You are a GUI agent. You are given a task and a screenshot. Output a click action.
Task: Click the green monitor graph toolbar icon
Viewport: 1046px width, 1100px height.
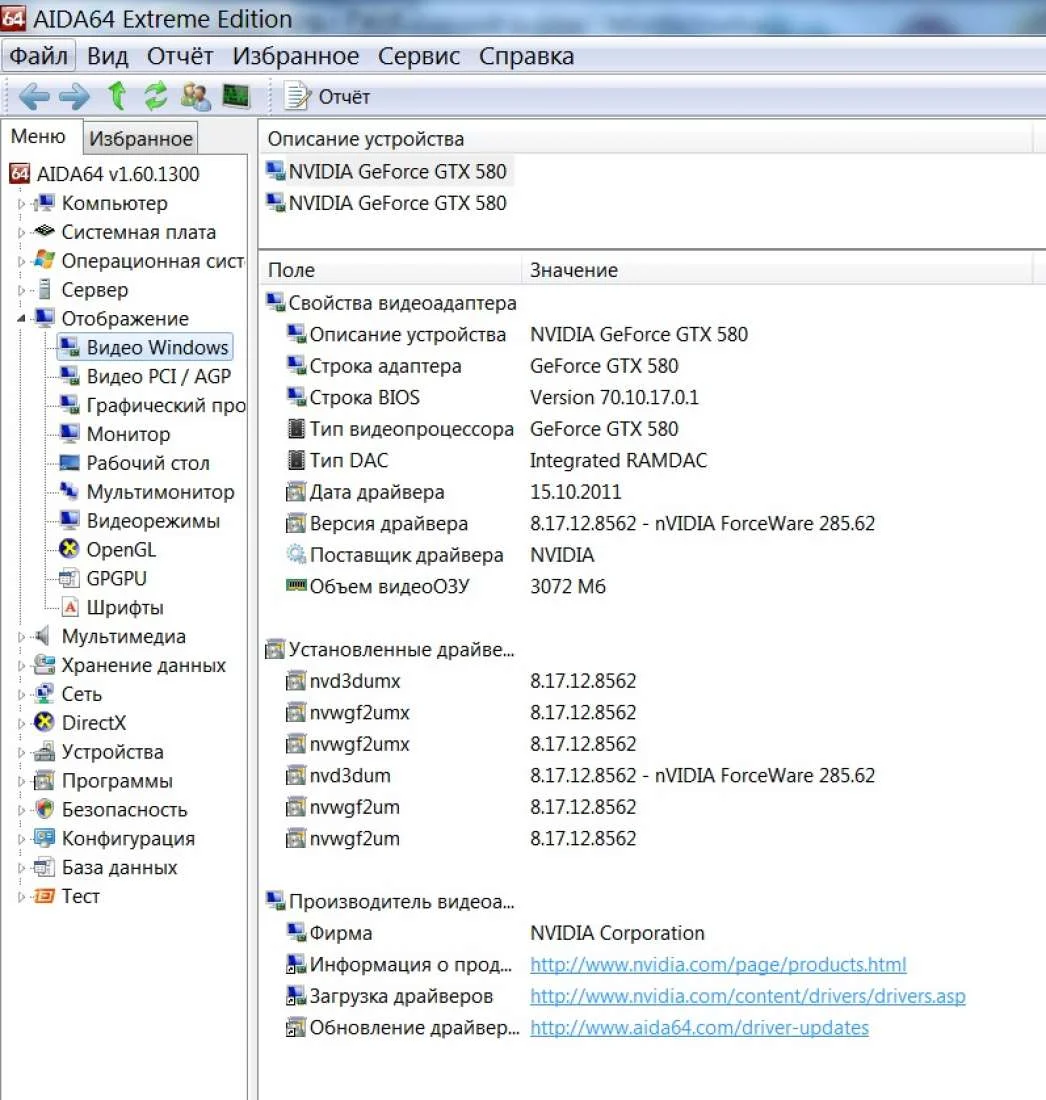[235, 96]
